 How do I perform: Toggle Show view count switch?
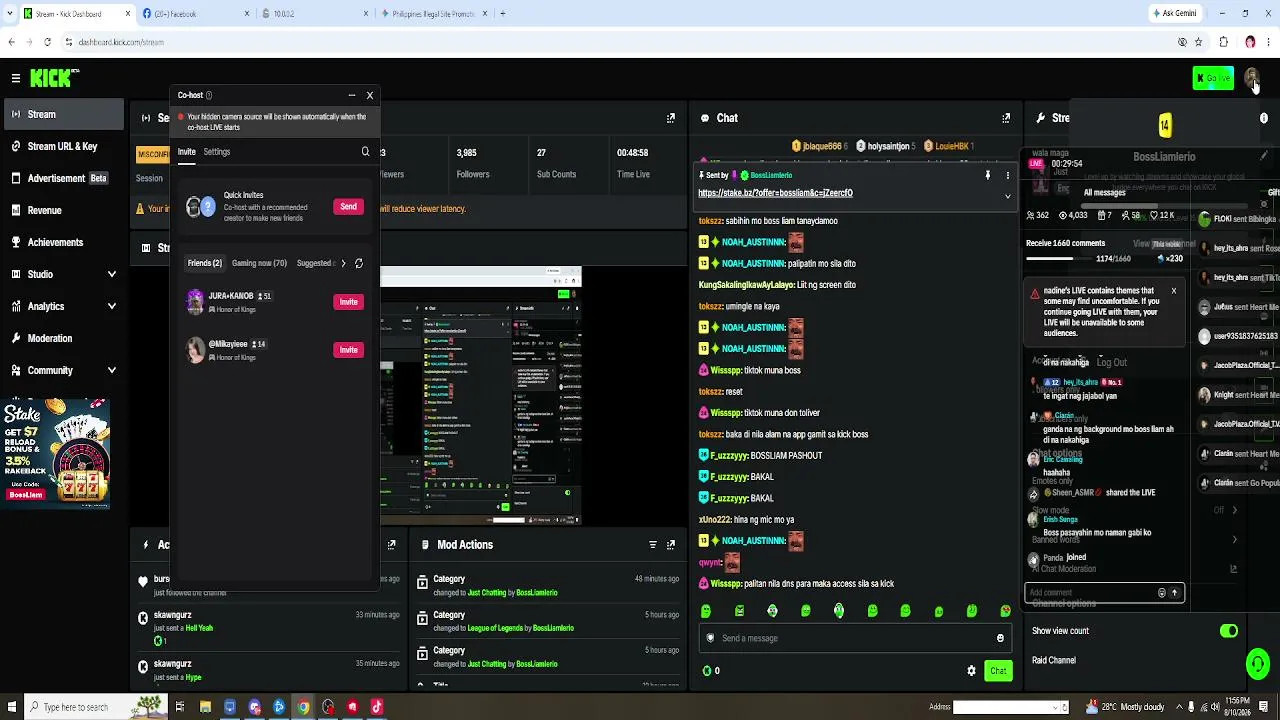1229,631
